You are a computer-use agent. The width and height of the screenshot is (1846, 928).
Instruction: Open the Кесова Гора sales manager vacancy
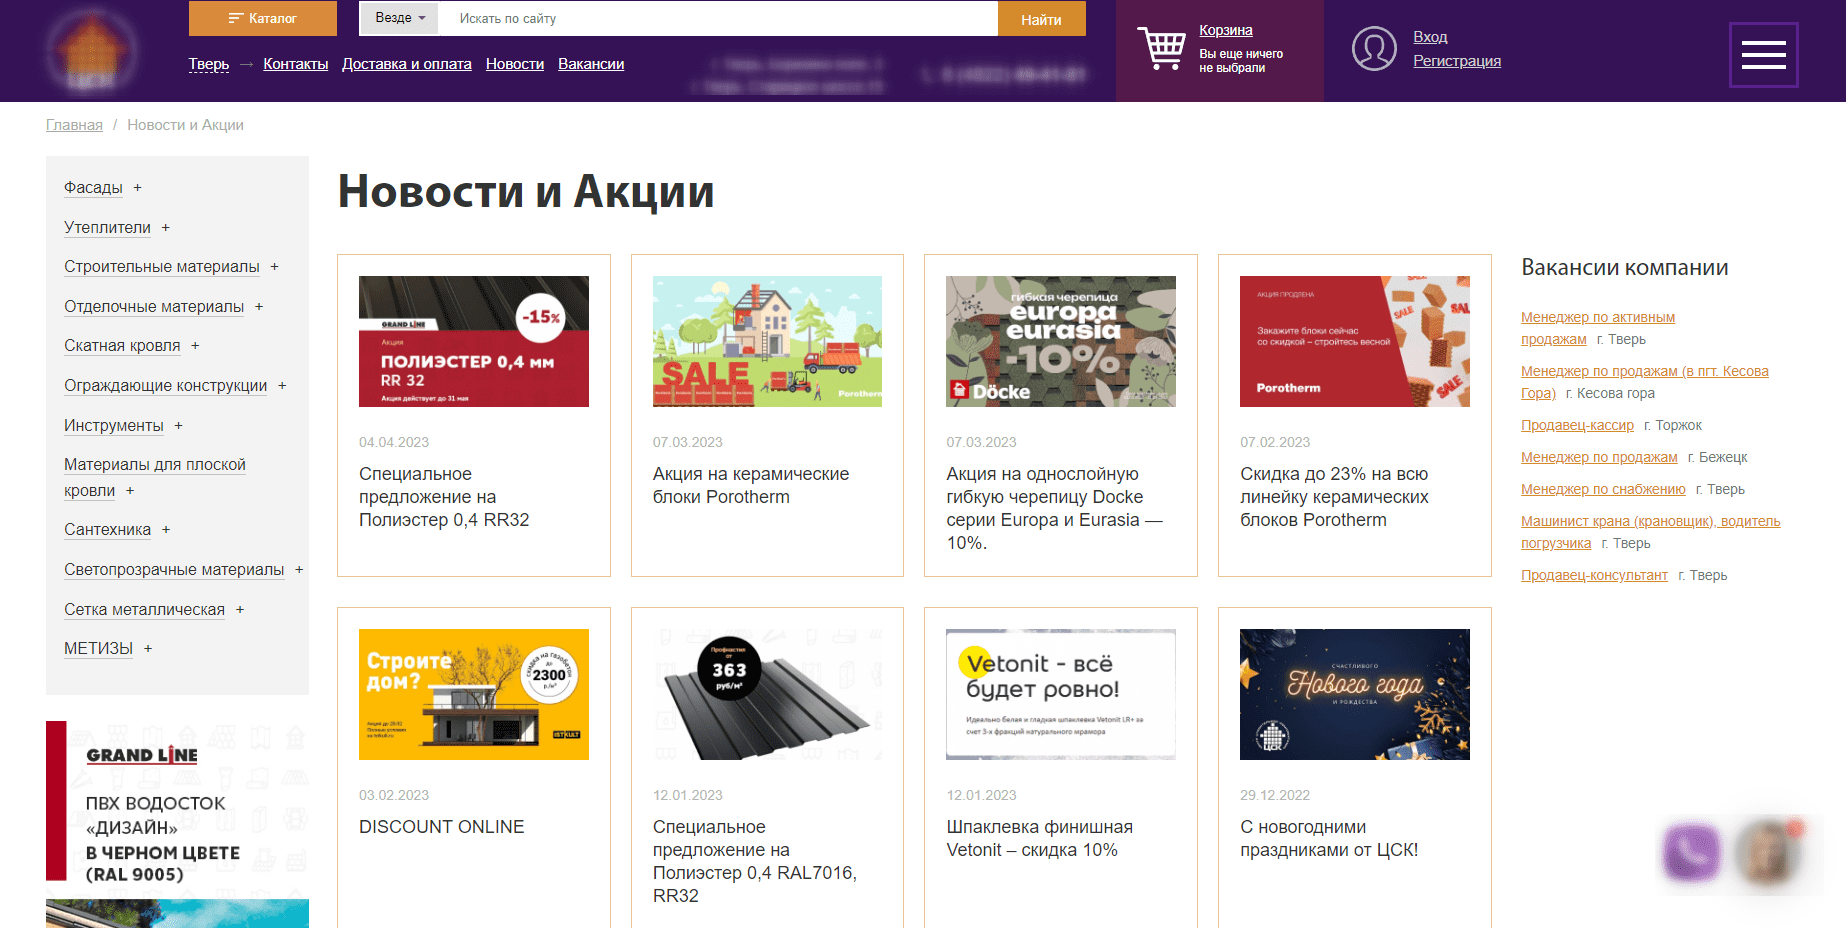click(x=1644, y=382)
